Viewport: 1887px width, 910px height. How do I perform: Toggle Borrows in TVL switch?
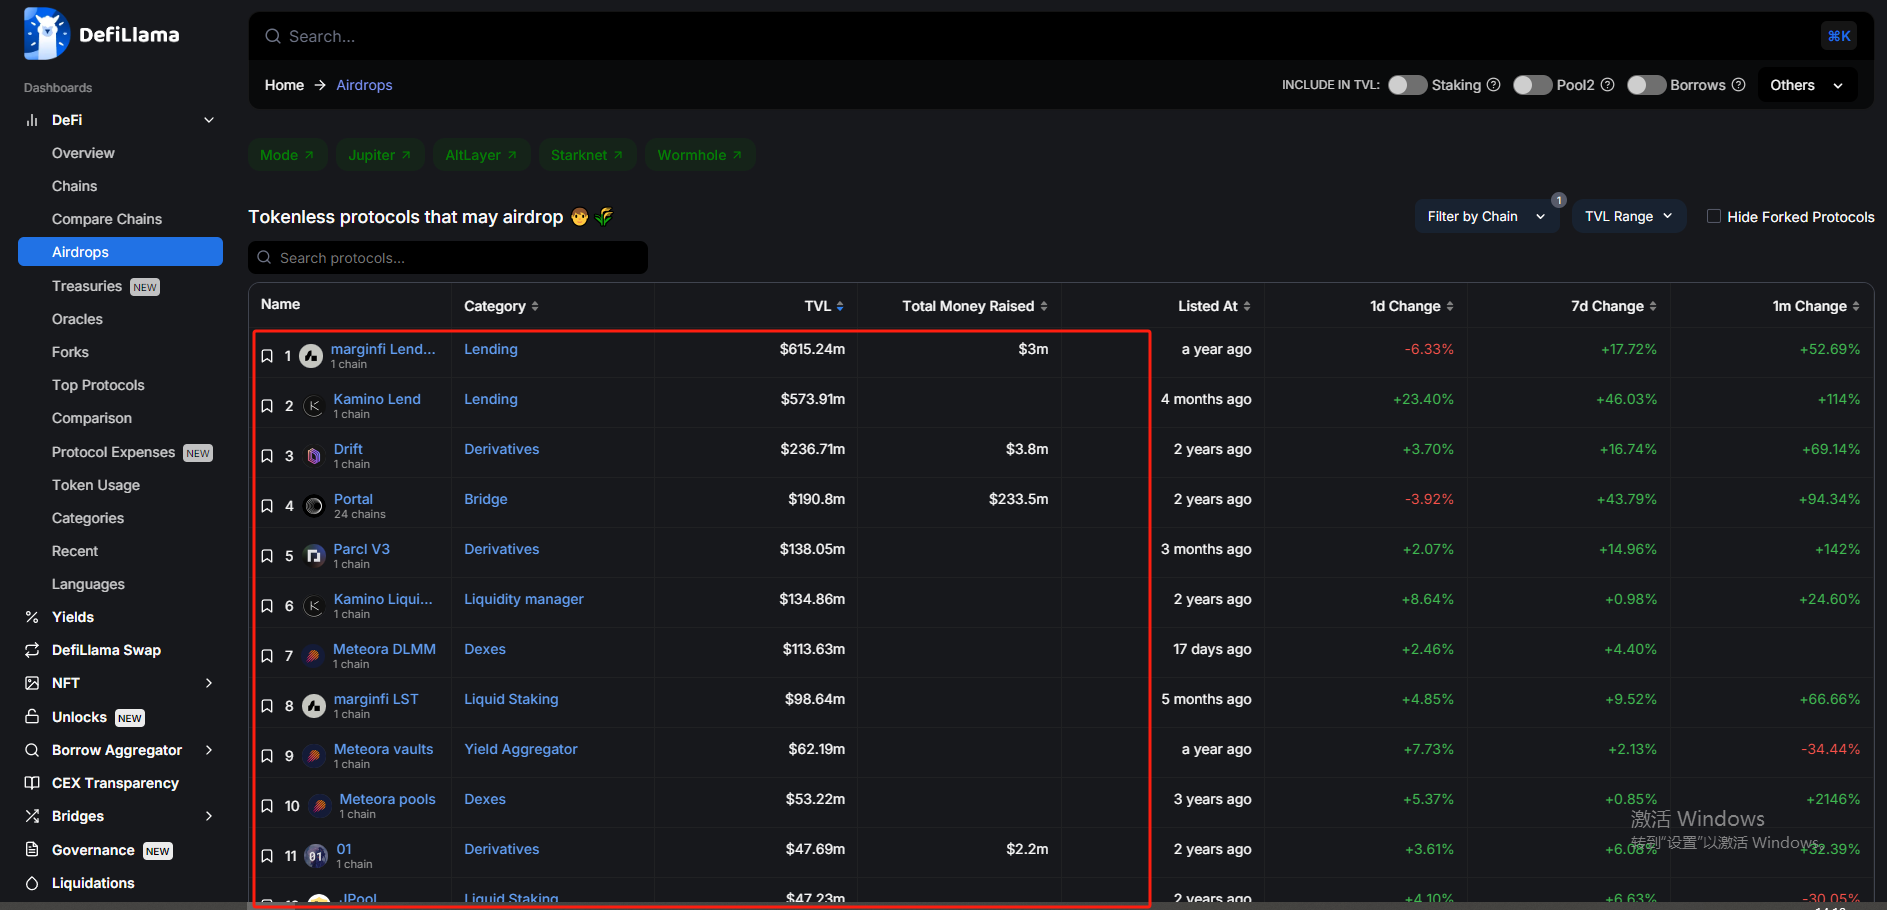1646,85
